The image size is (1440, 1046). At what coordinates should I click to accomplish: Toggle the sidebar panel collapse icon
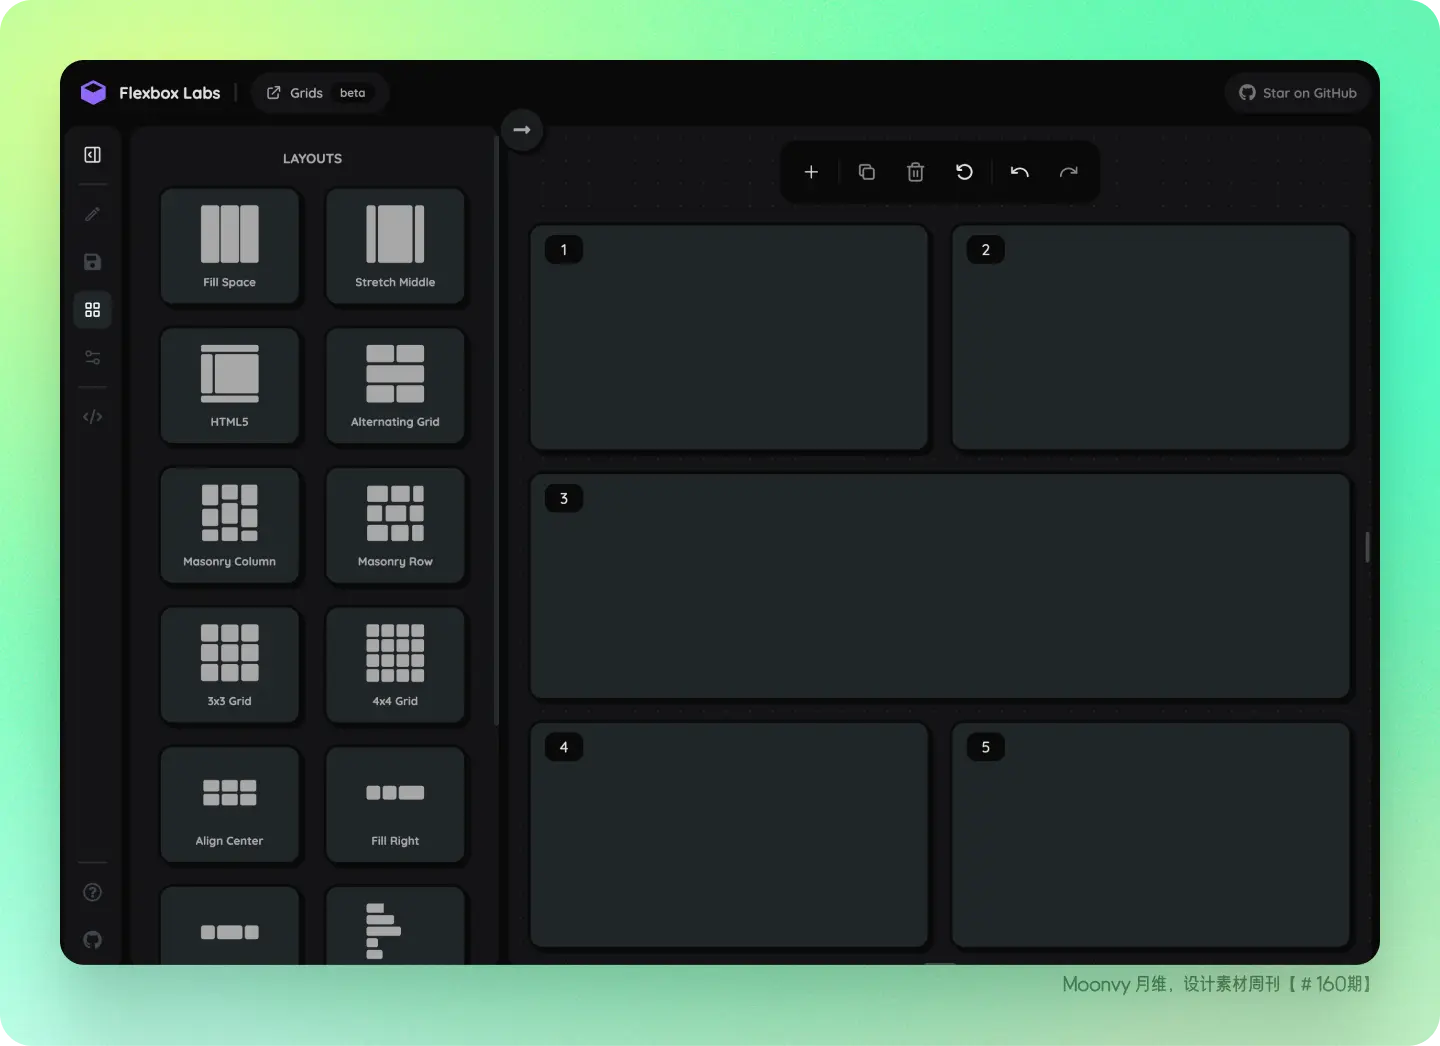tap(93, 155)
